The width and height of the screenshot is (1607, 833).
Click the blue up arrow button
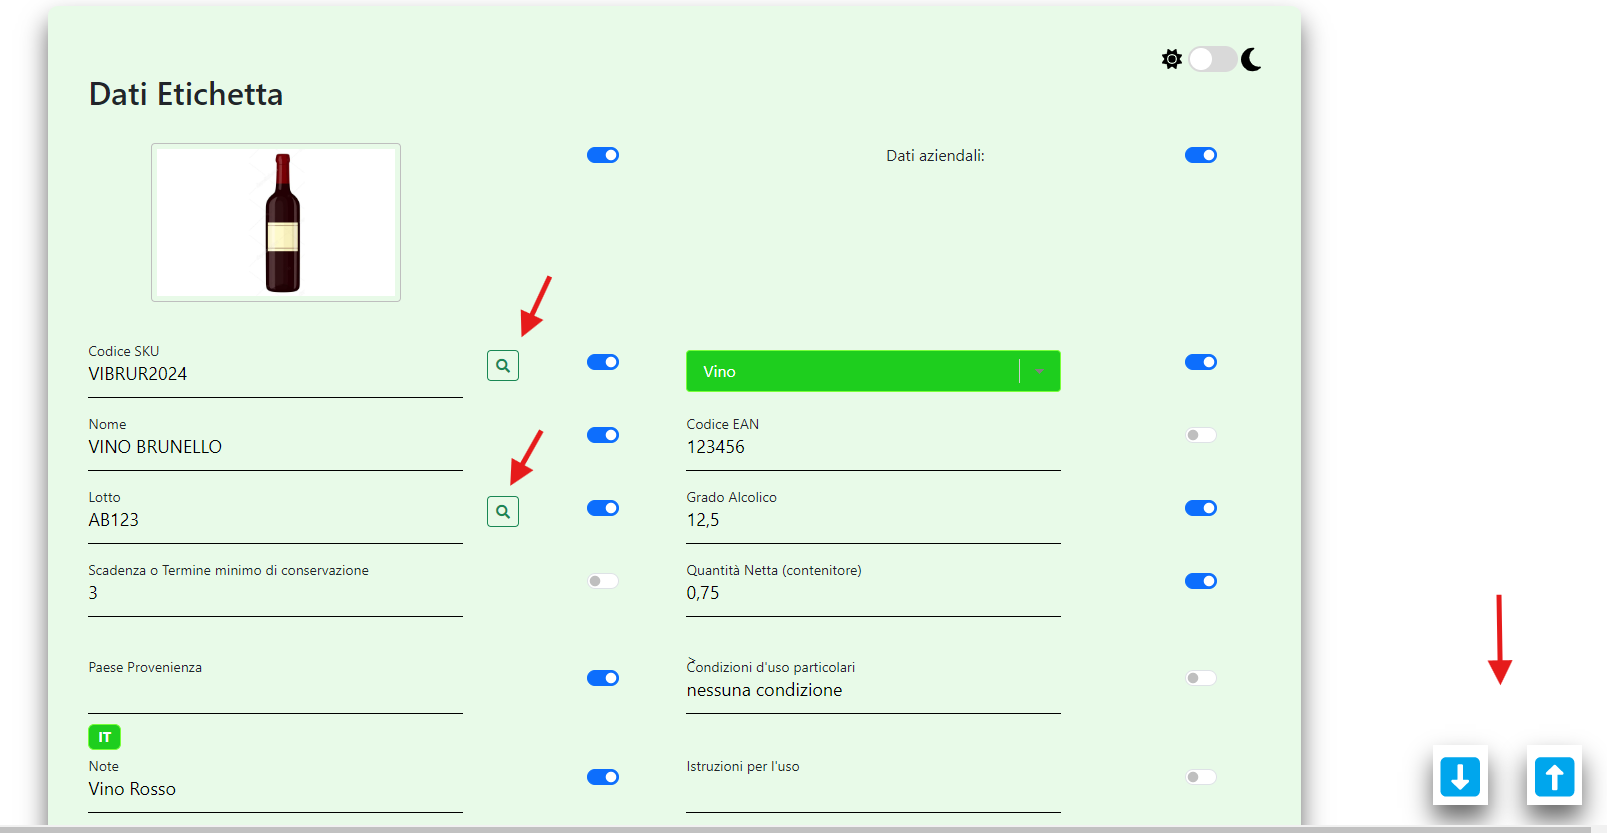point(1554,776)
